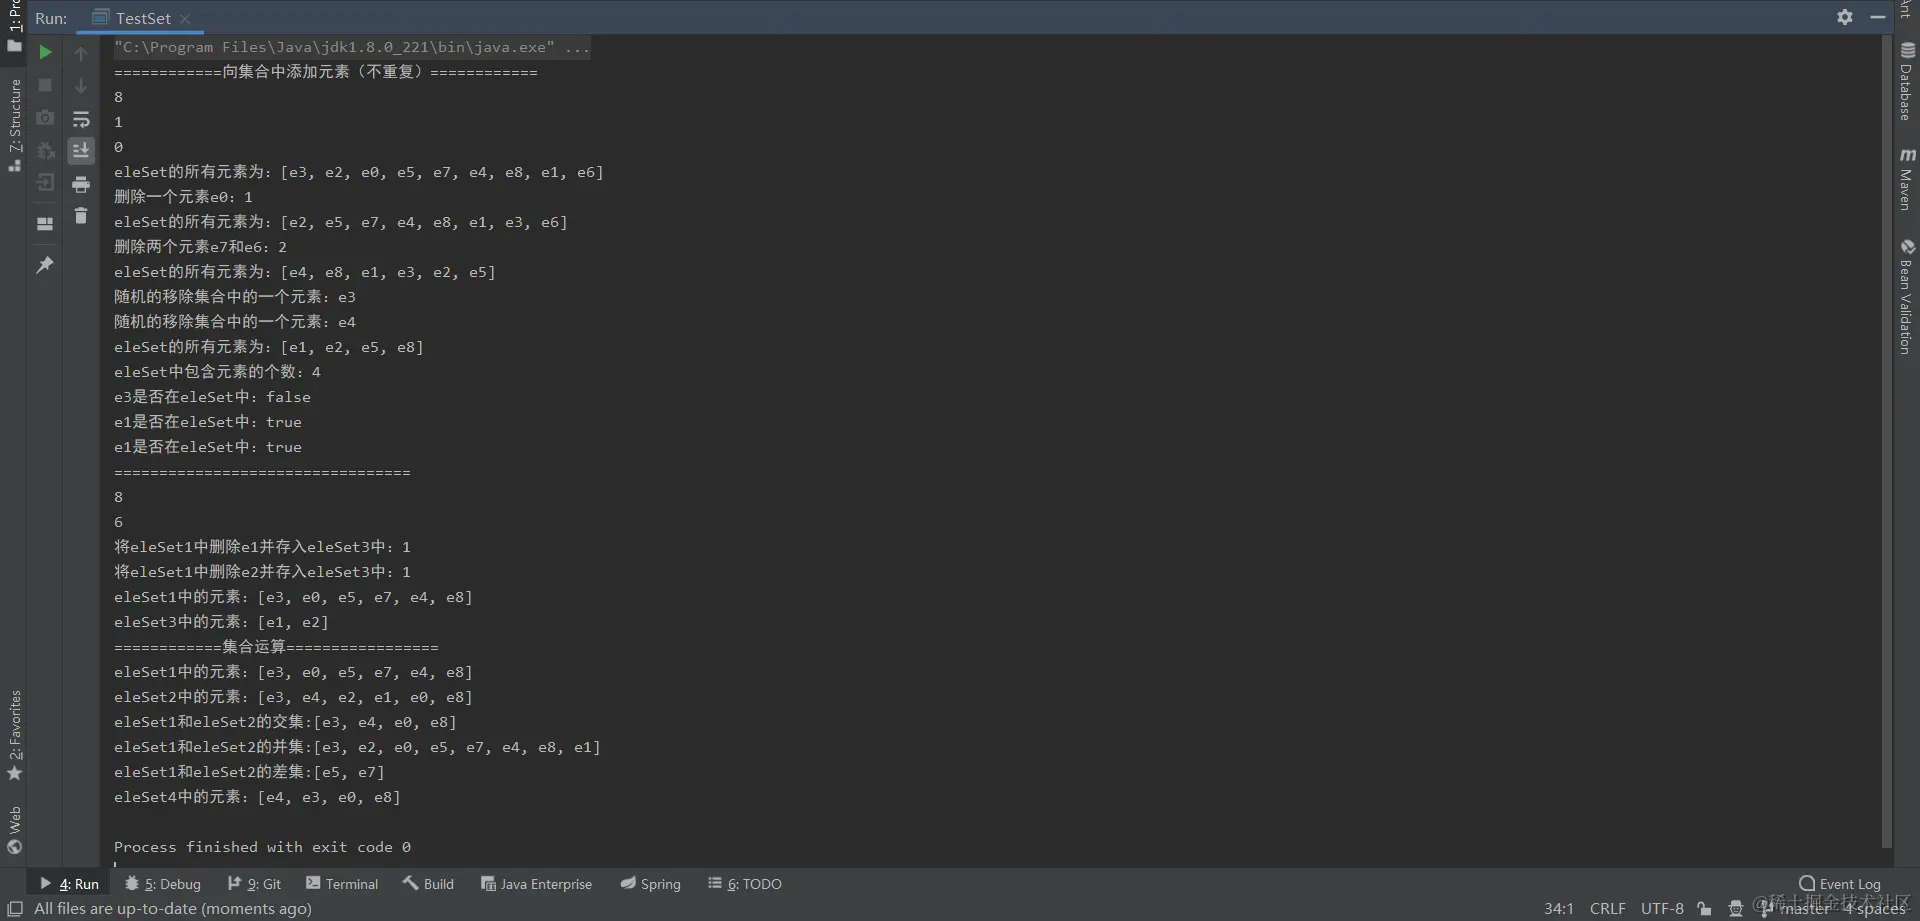Close the TestSet run tab
The width and height of the screenshot is (1920, 921).
click(x=185, y=19)
